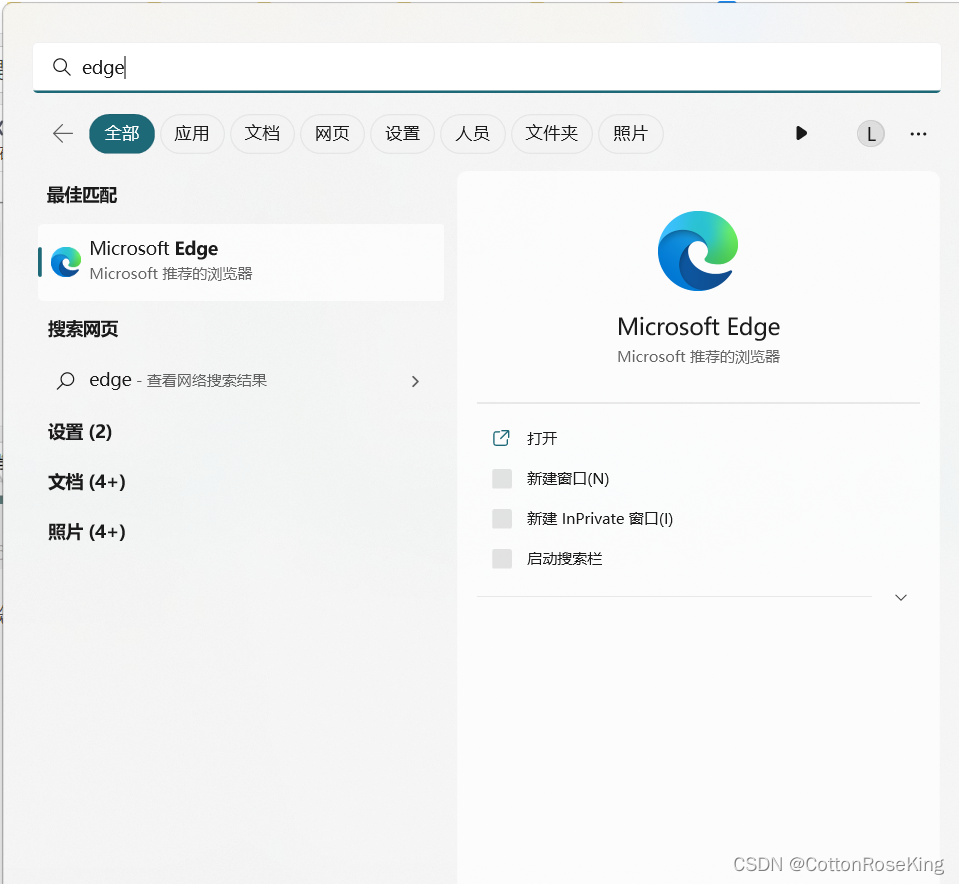
Task: Expand the 照片 (4+) results group
Action: tap(87, 532)
